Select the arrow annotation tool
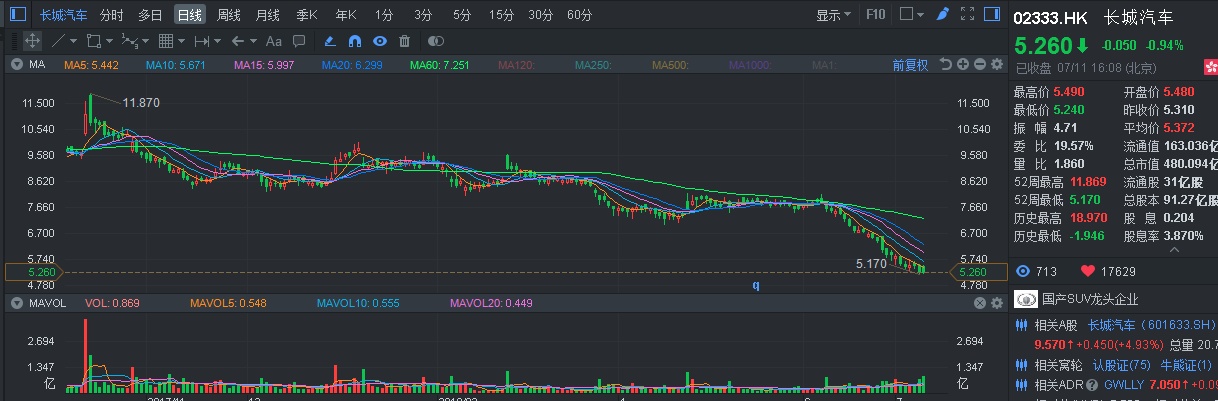 pyautogui.click(x=237, y=41)
